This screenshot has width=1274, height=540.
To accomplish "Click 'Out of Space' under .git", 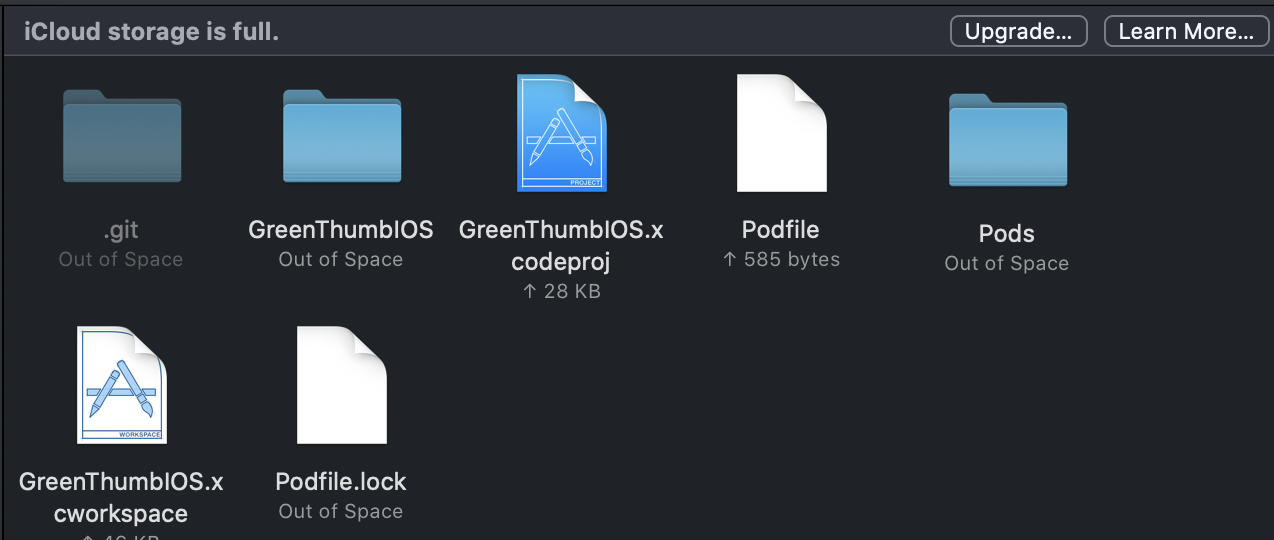I will pos(121,260).
